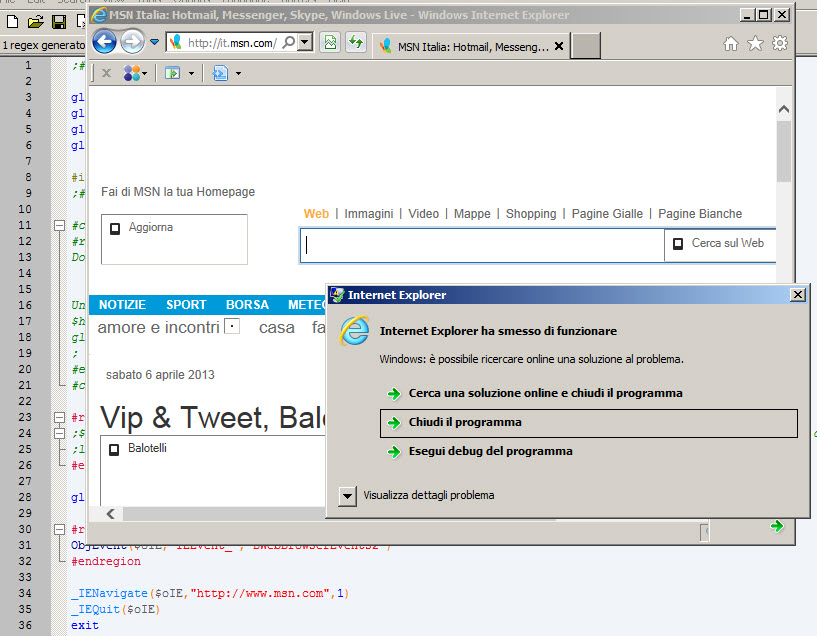Collapse the code fold at line 23
The height and width of the screenshot is (636, 817).
point(58,418)
